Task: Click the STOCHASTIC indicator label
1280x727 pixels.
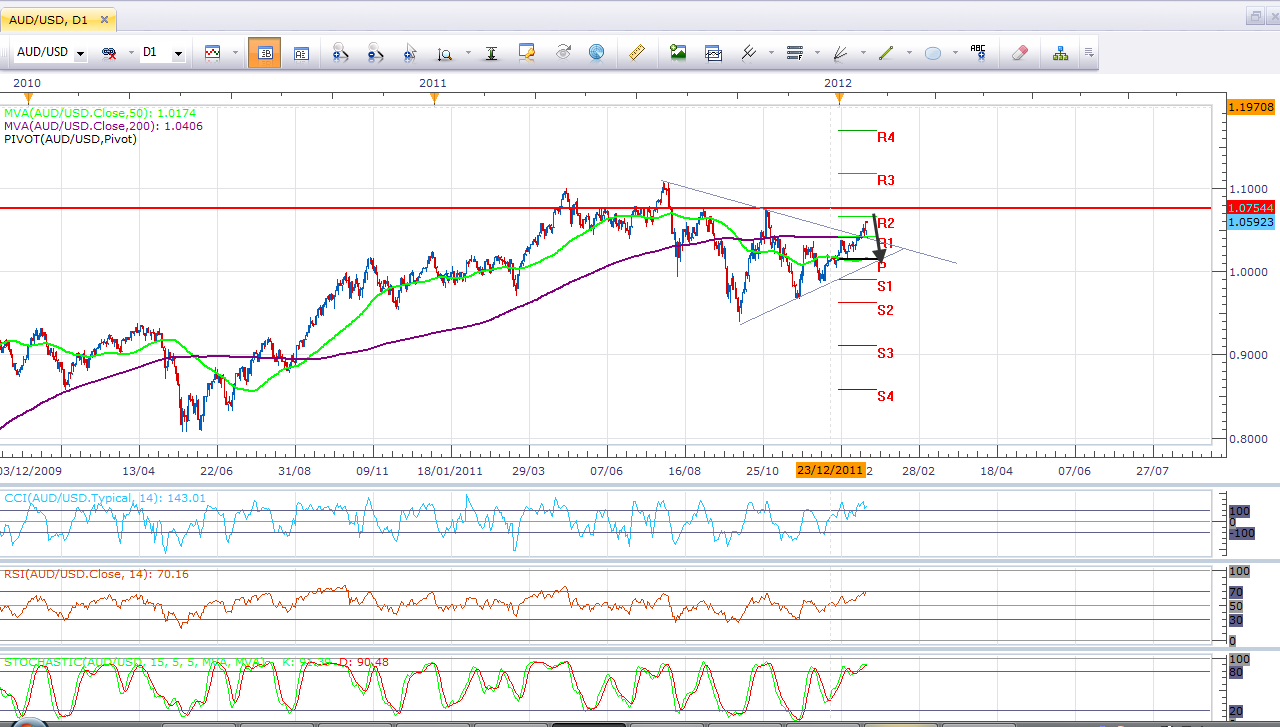Action: 197,662
